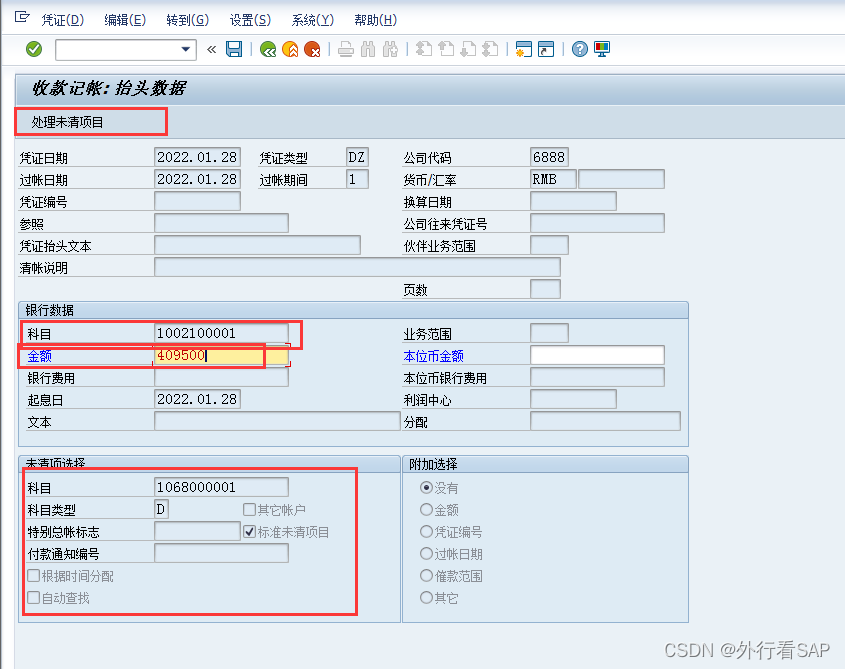Screen dimensions: 845x669
Task: Click the 分配 input field
Action: click(x=605, y=422)
